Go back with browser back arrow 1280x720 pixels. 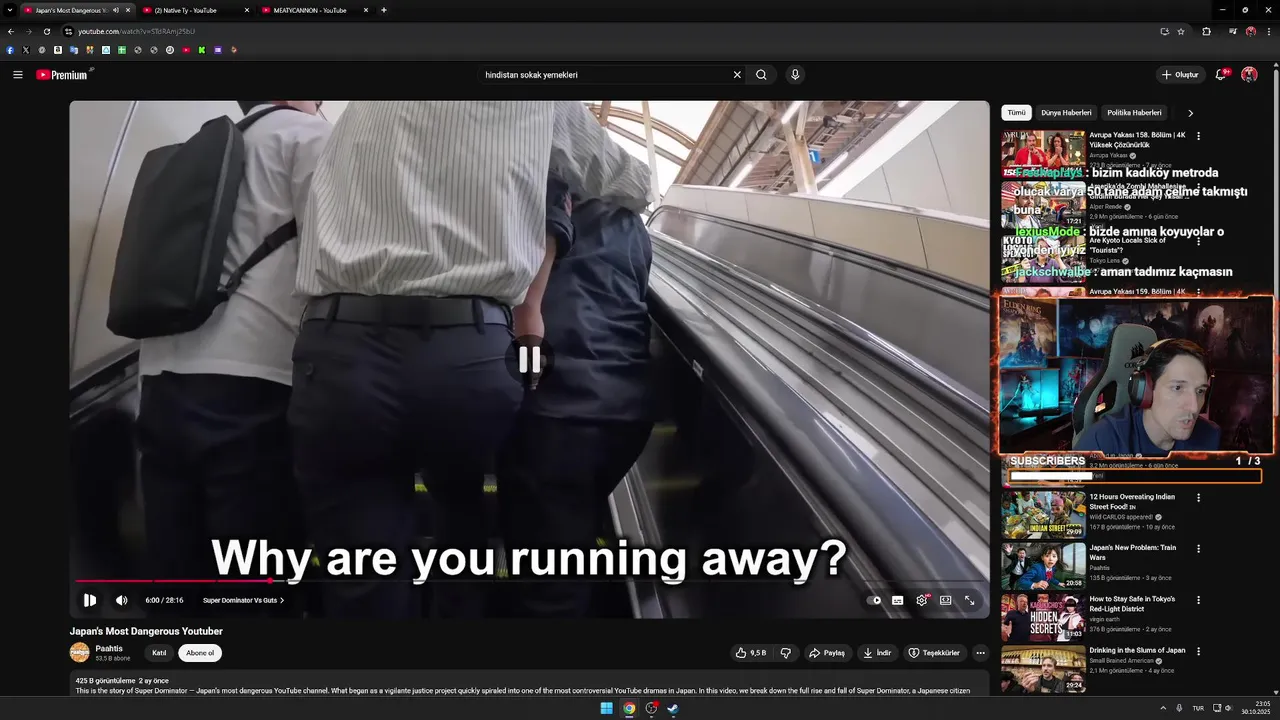click(x=10, y=31)
